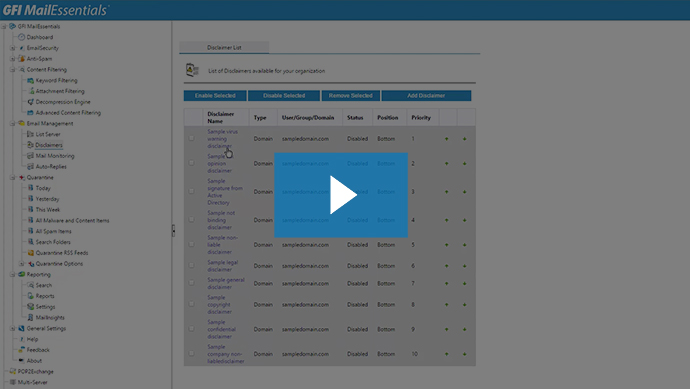Click the Search Folders icon
The image size is (690, 389).
coord(30,242)
